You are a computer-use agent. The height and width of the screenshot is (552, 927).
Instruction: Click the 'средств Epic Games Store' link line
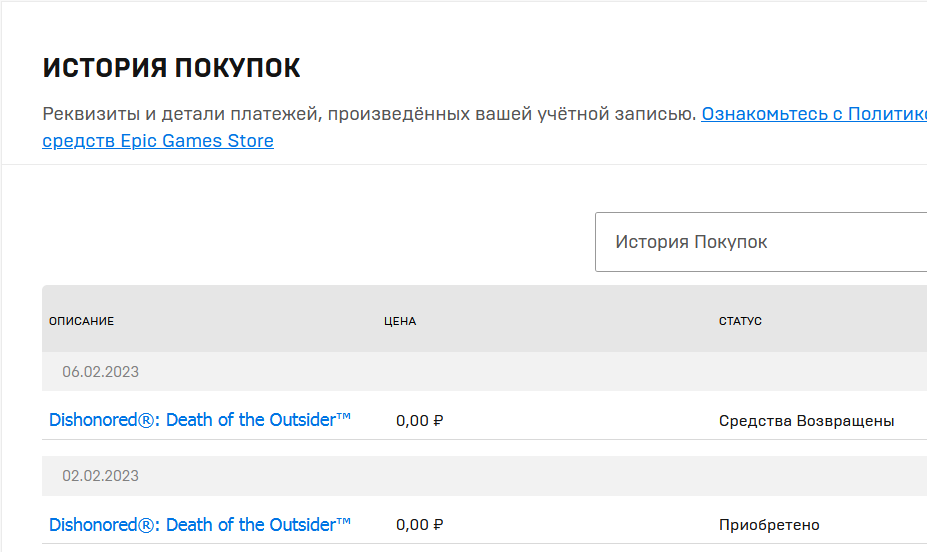click(158, 141)
